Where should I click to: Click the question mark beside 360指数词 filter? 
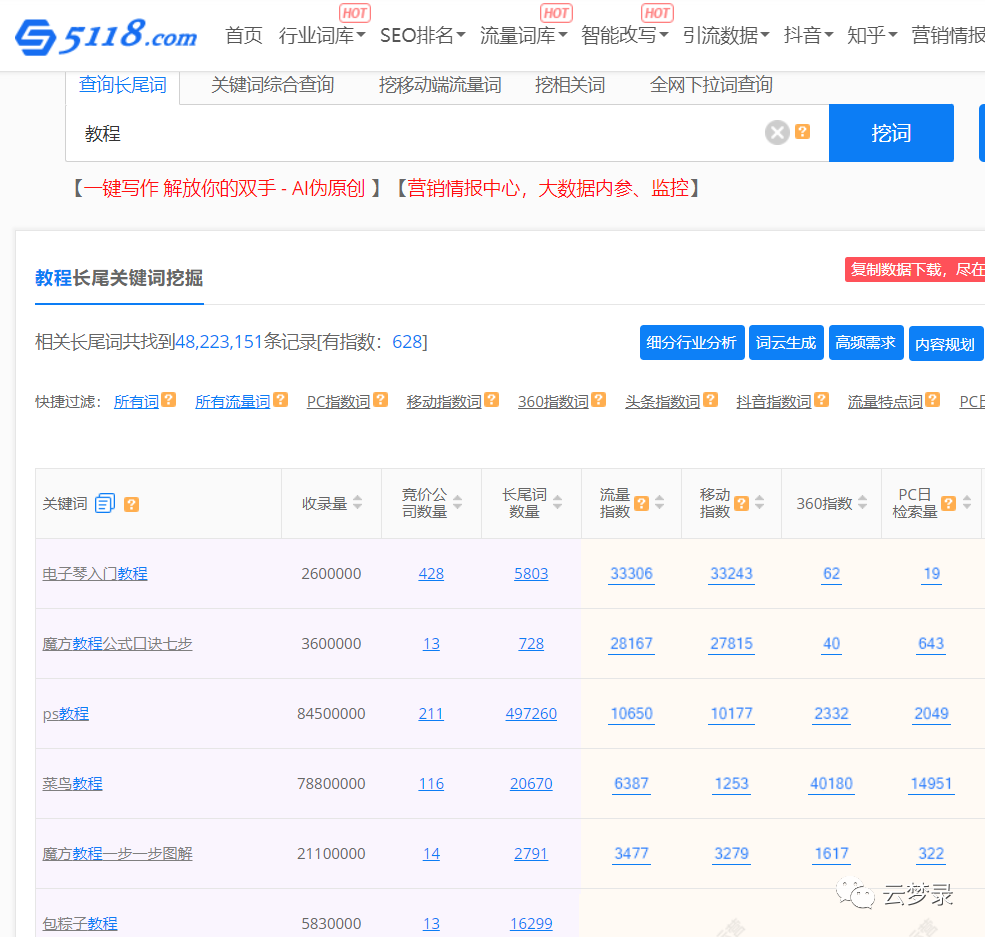tap(597, 399)
